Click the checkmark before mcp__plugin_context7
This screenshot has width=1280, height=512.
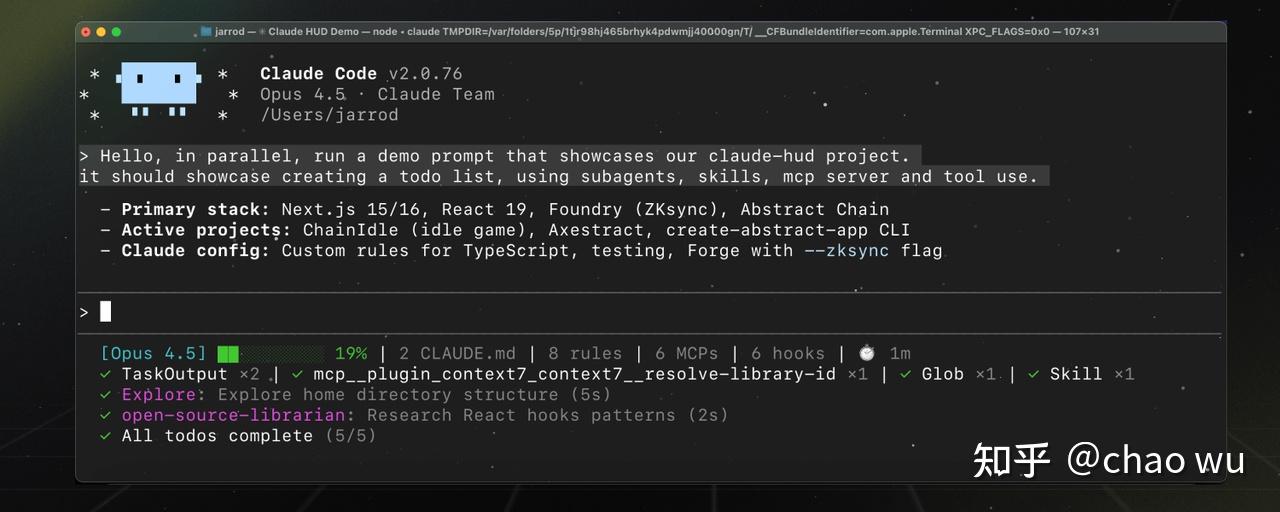(x=297, y=374)
